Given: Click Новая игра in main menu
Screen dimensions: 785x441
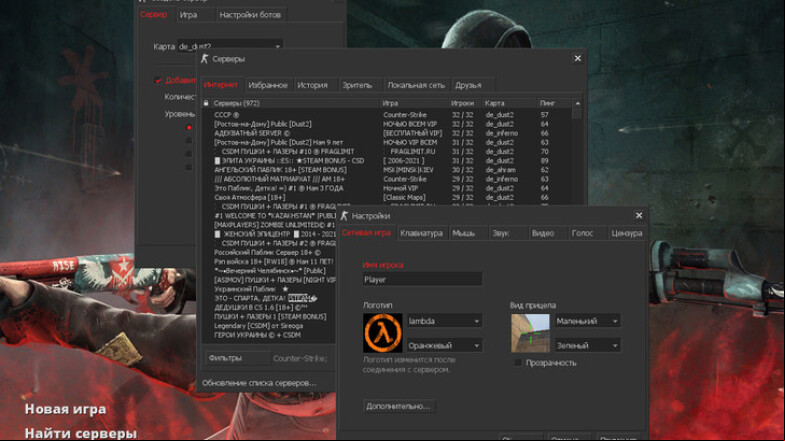Looking at the screenshot, I should point(66,409).
